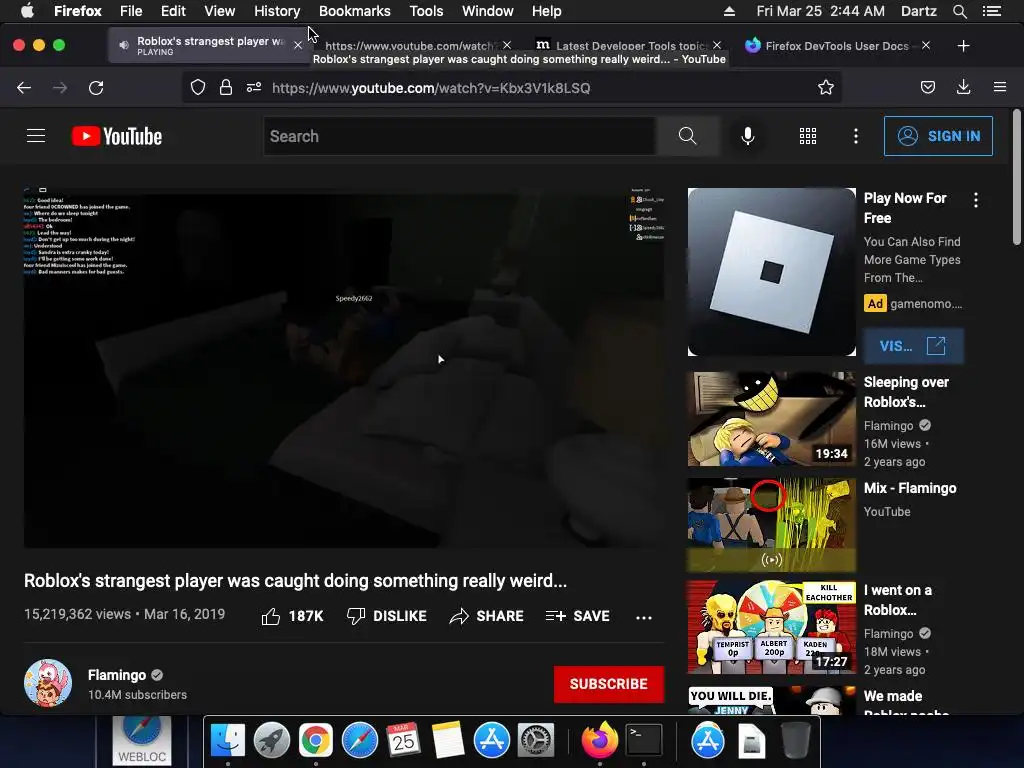Open the tracking protection shield icon
Screen dimensions: 1024x768
198,88
